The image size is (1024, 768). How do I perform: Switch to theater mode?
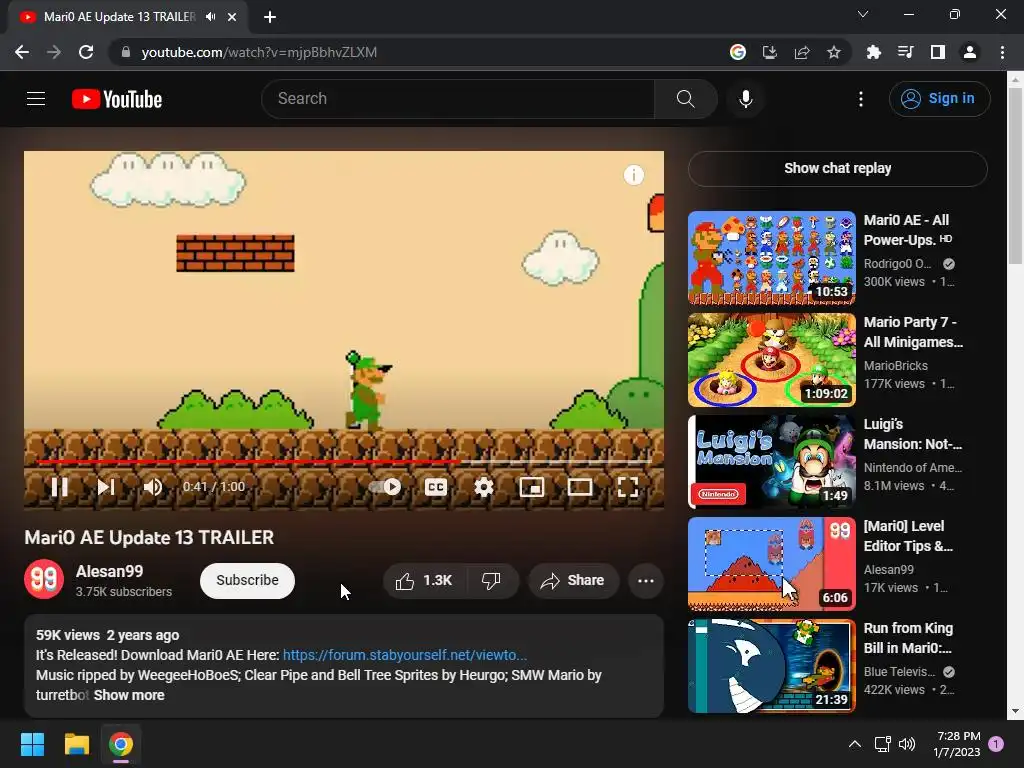coord(580,487)
